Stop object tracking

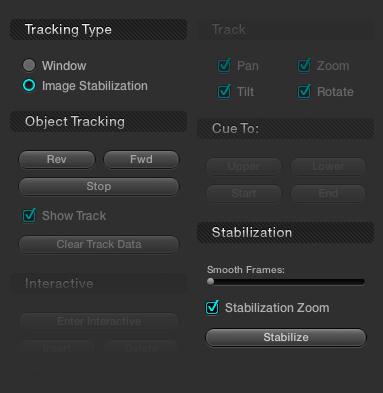click(99, 186)
